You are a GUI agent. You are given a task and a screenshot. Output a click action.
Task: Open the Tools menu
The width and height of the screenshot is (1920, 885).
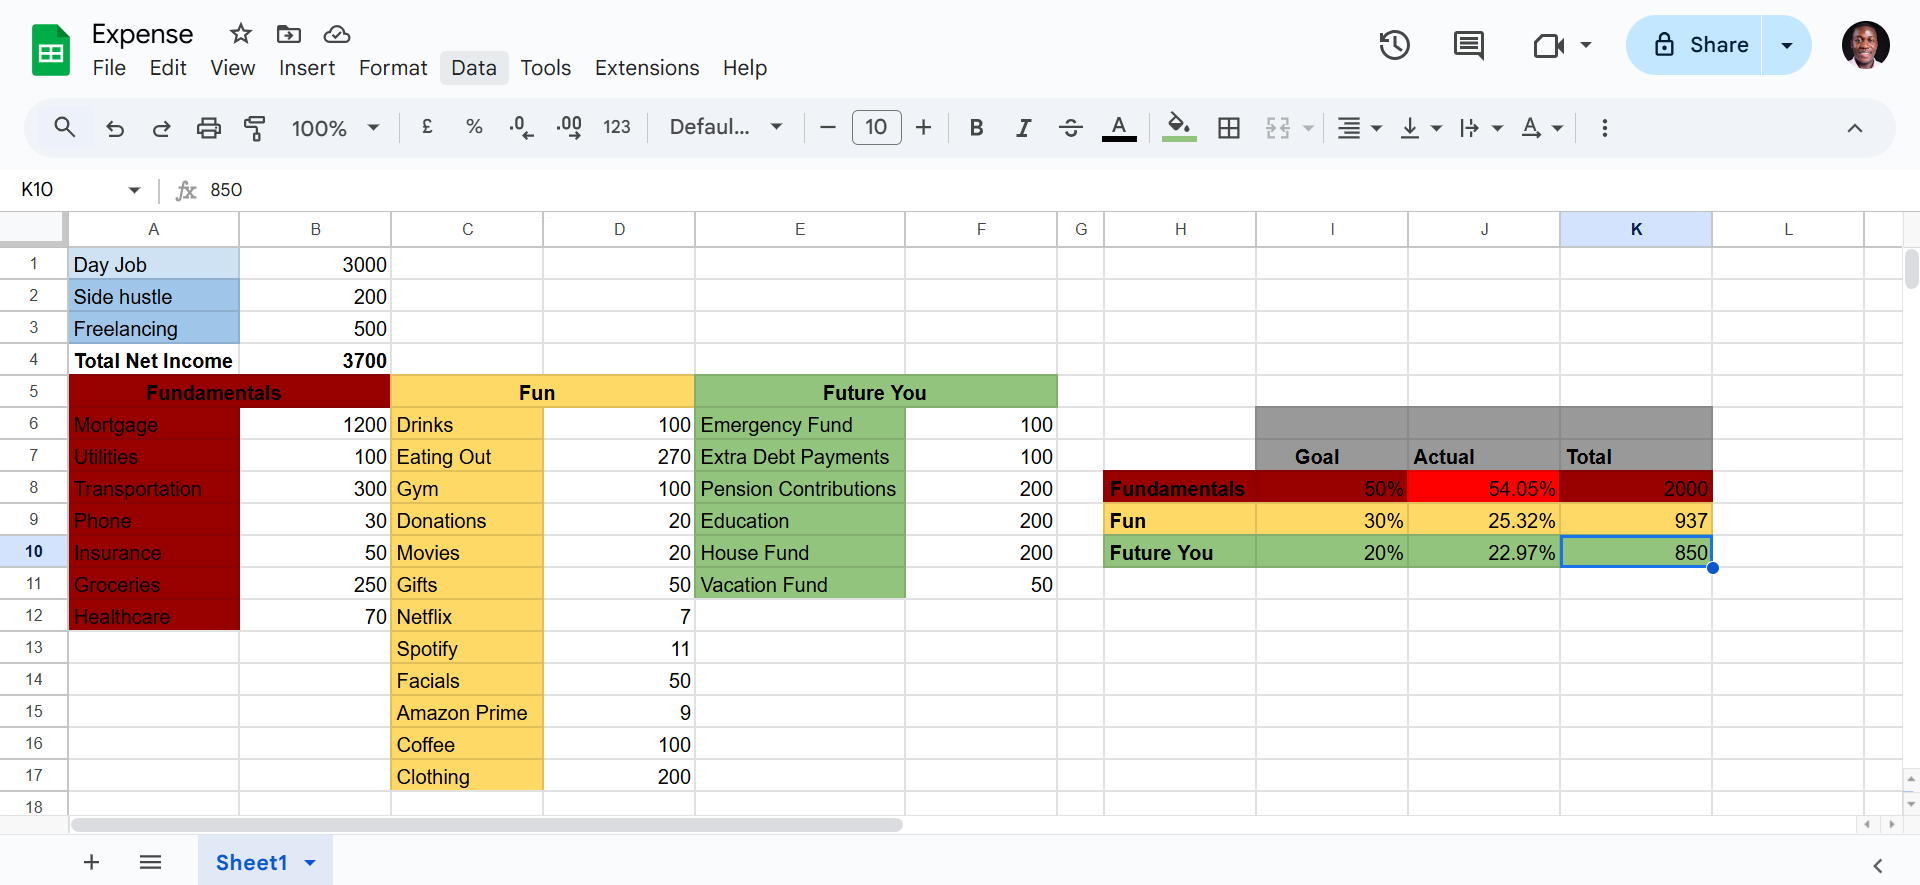(x=545, y=68)
